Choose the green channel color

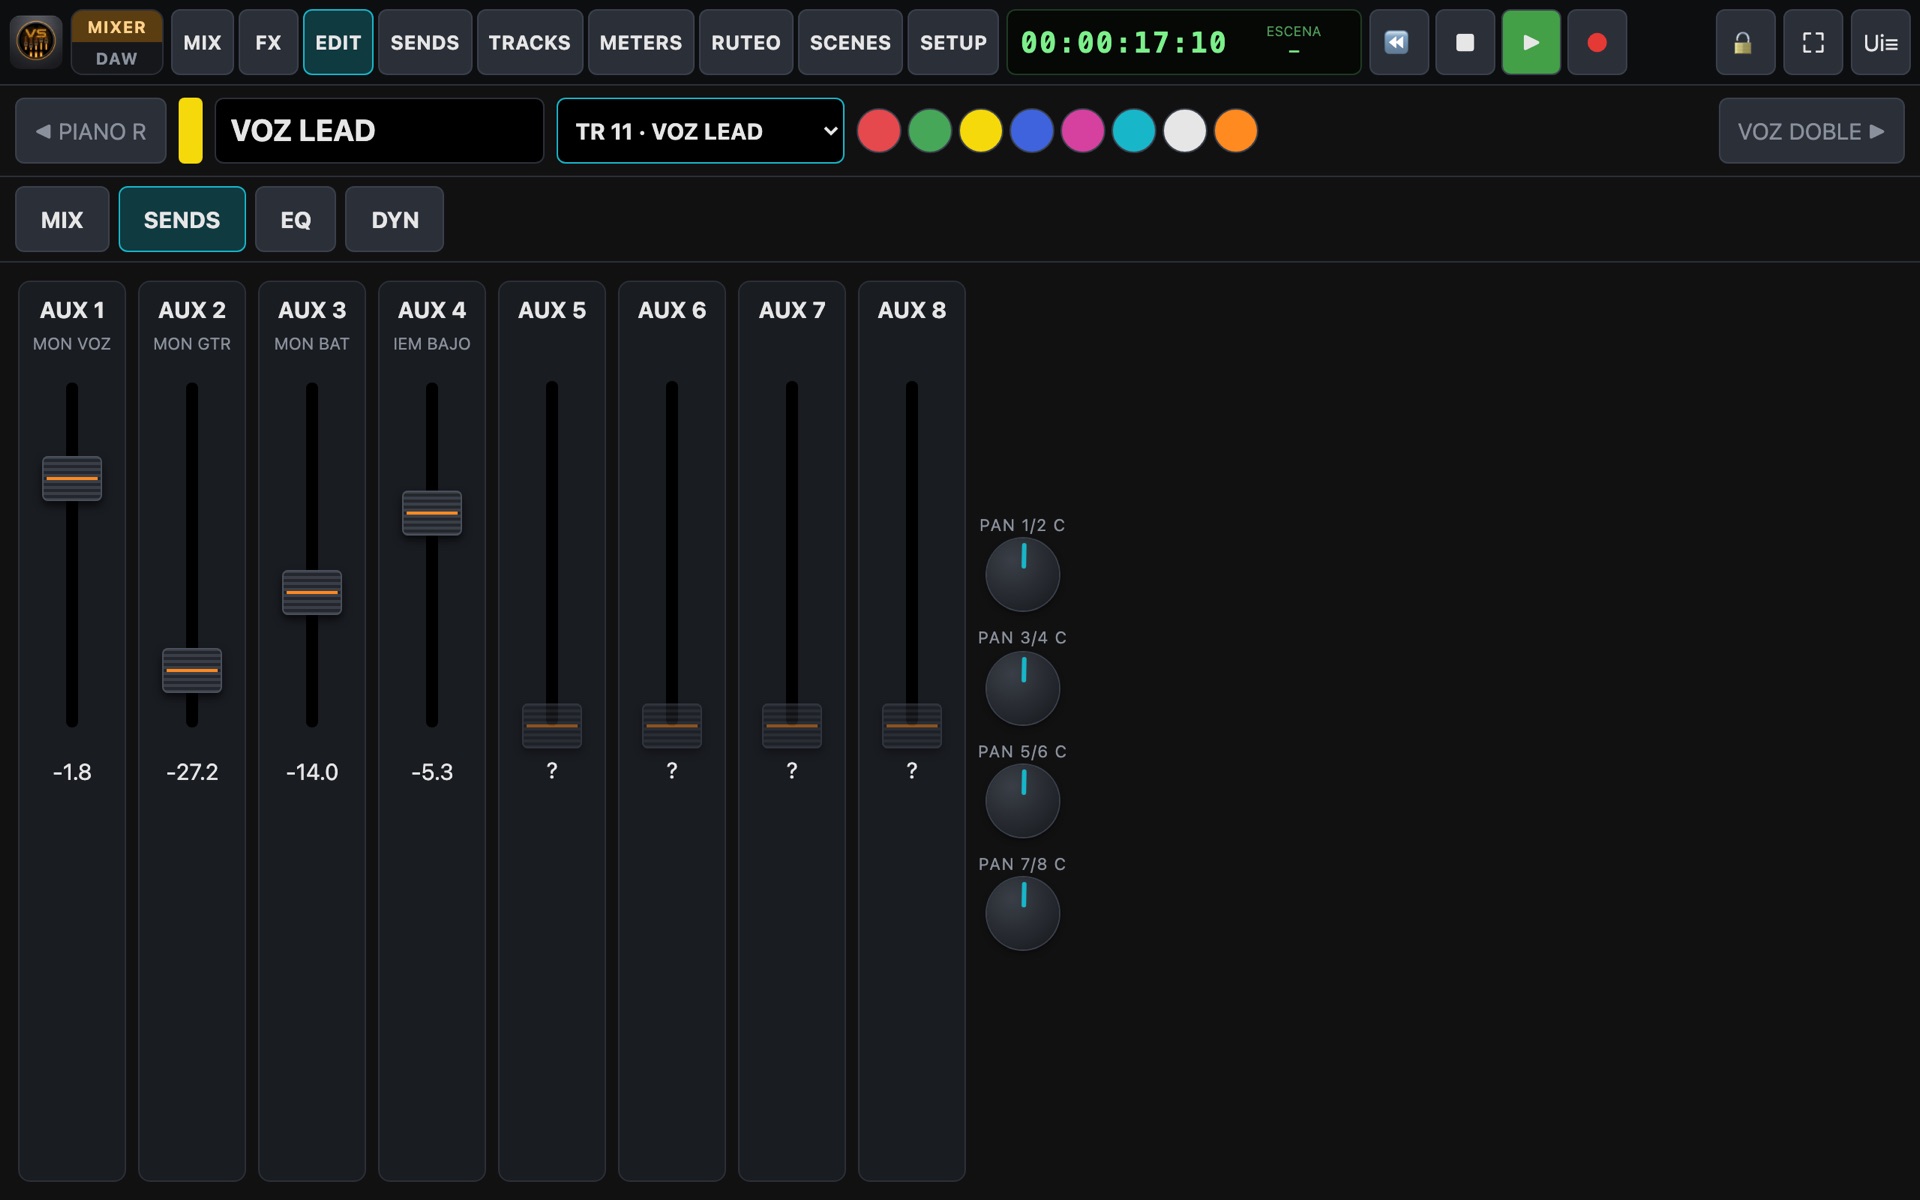coord(930,131)
